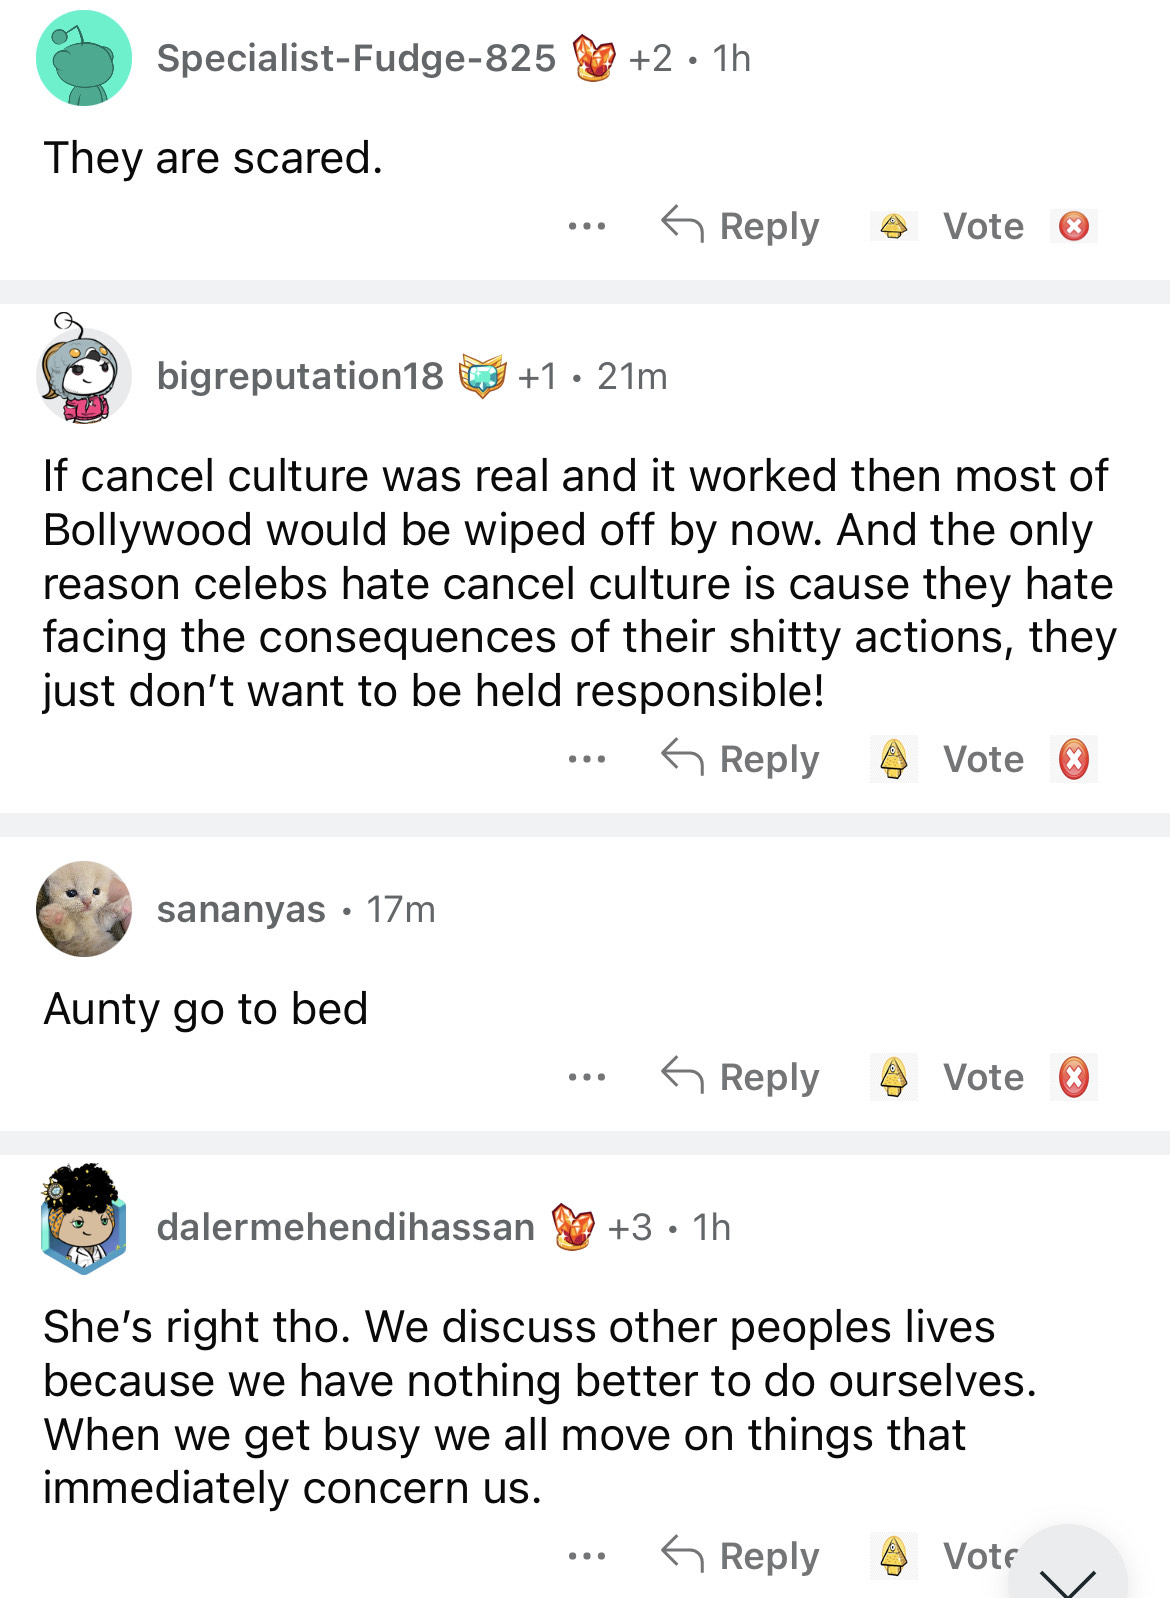Upvote bigreputation18's cancel culture comment
The height and width of the screenshot is (1598, 1170).
coord(894,759)
